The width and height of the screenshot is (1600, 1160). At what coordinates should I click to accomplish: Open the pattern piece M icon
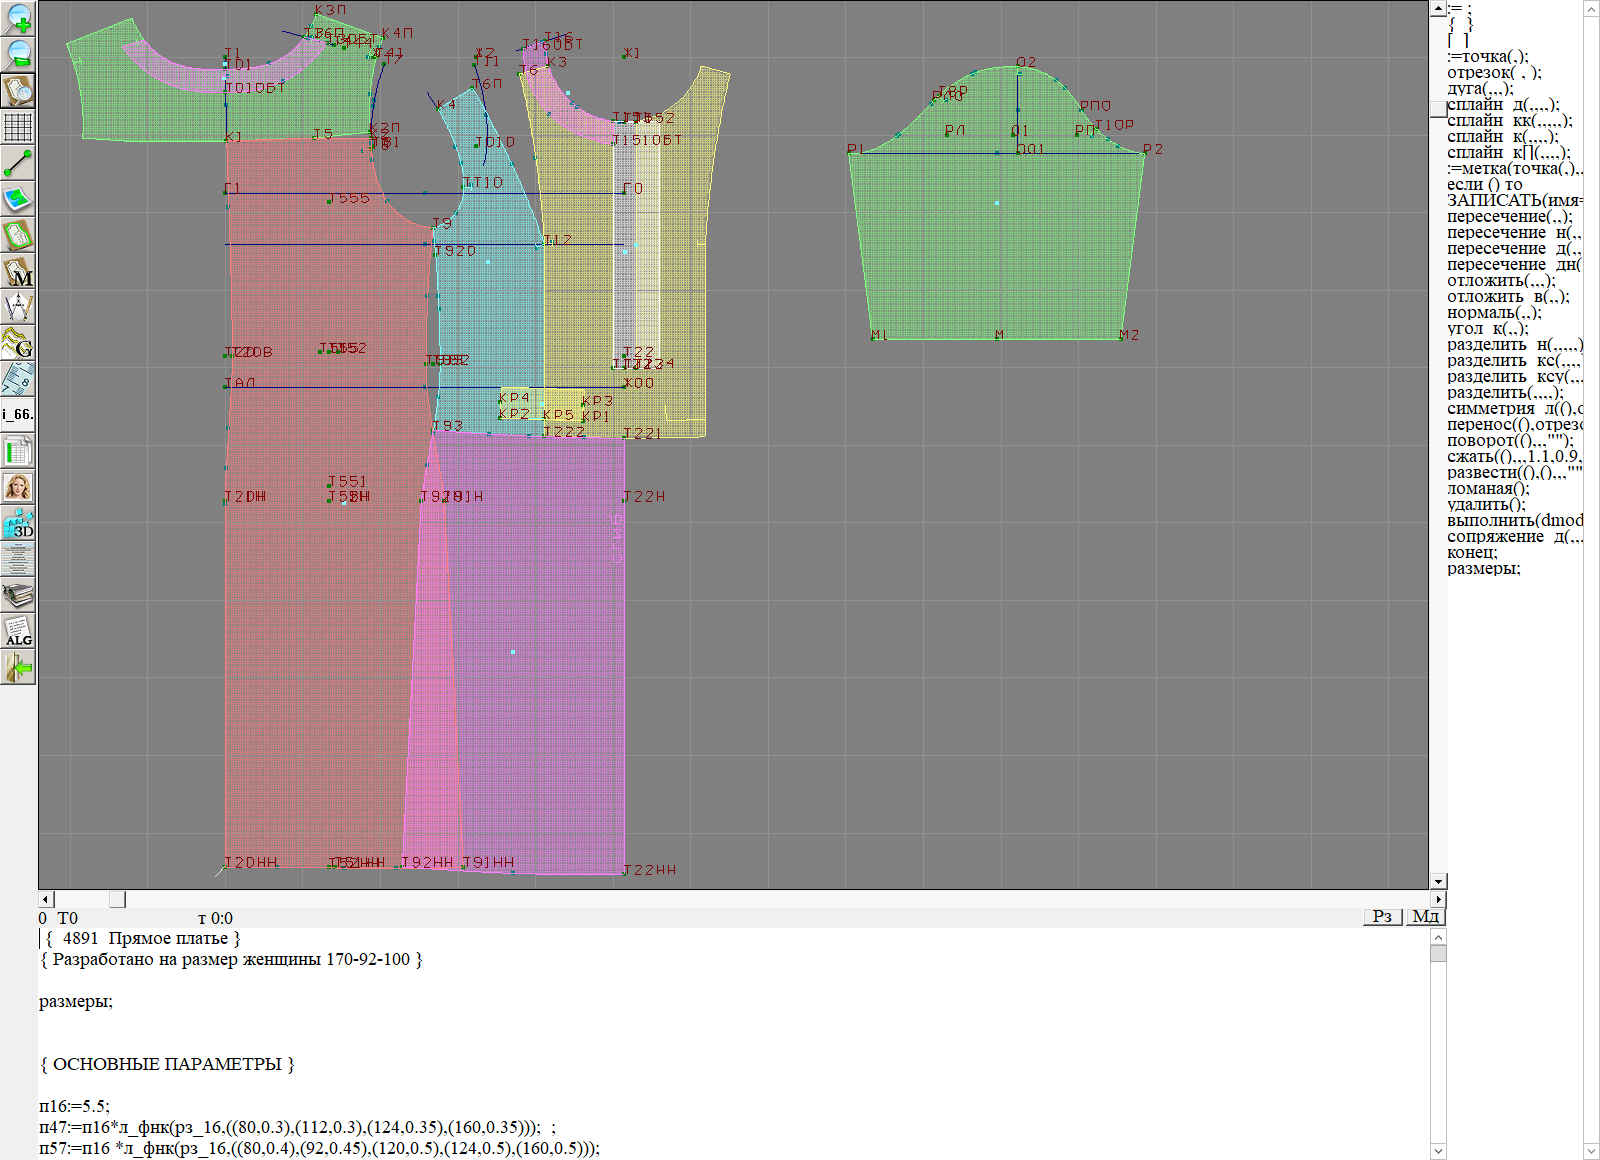[x=18, y=271]
